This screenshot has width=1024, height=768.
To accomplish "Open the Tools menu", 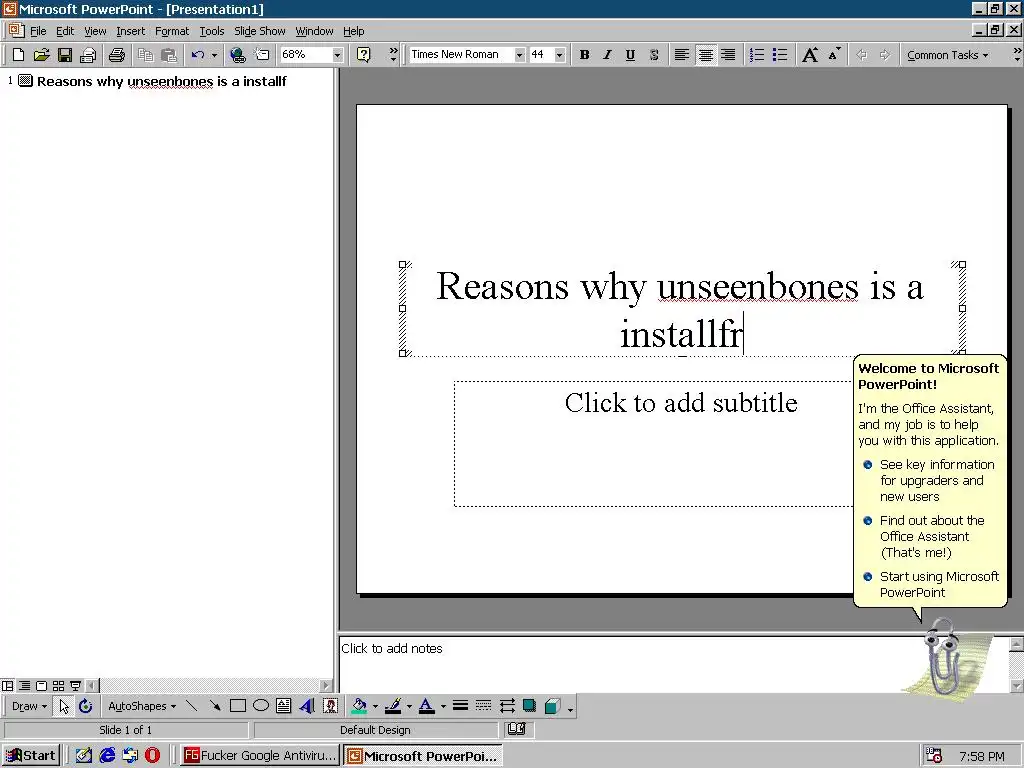I will (x=212, y=31).
